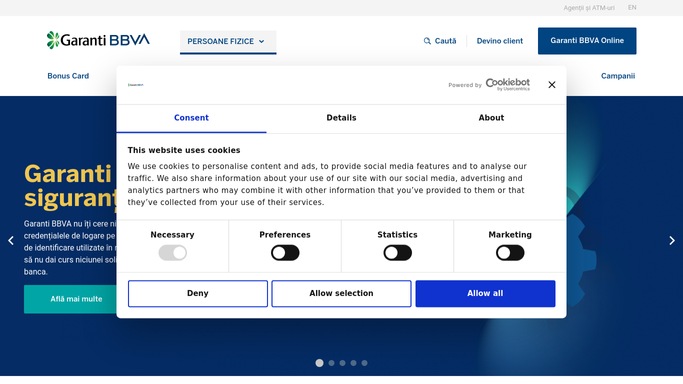Open the About tab
This screenshot has height=384, width=683.
coord(491,118)
